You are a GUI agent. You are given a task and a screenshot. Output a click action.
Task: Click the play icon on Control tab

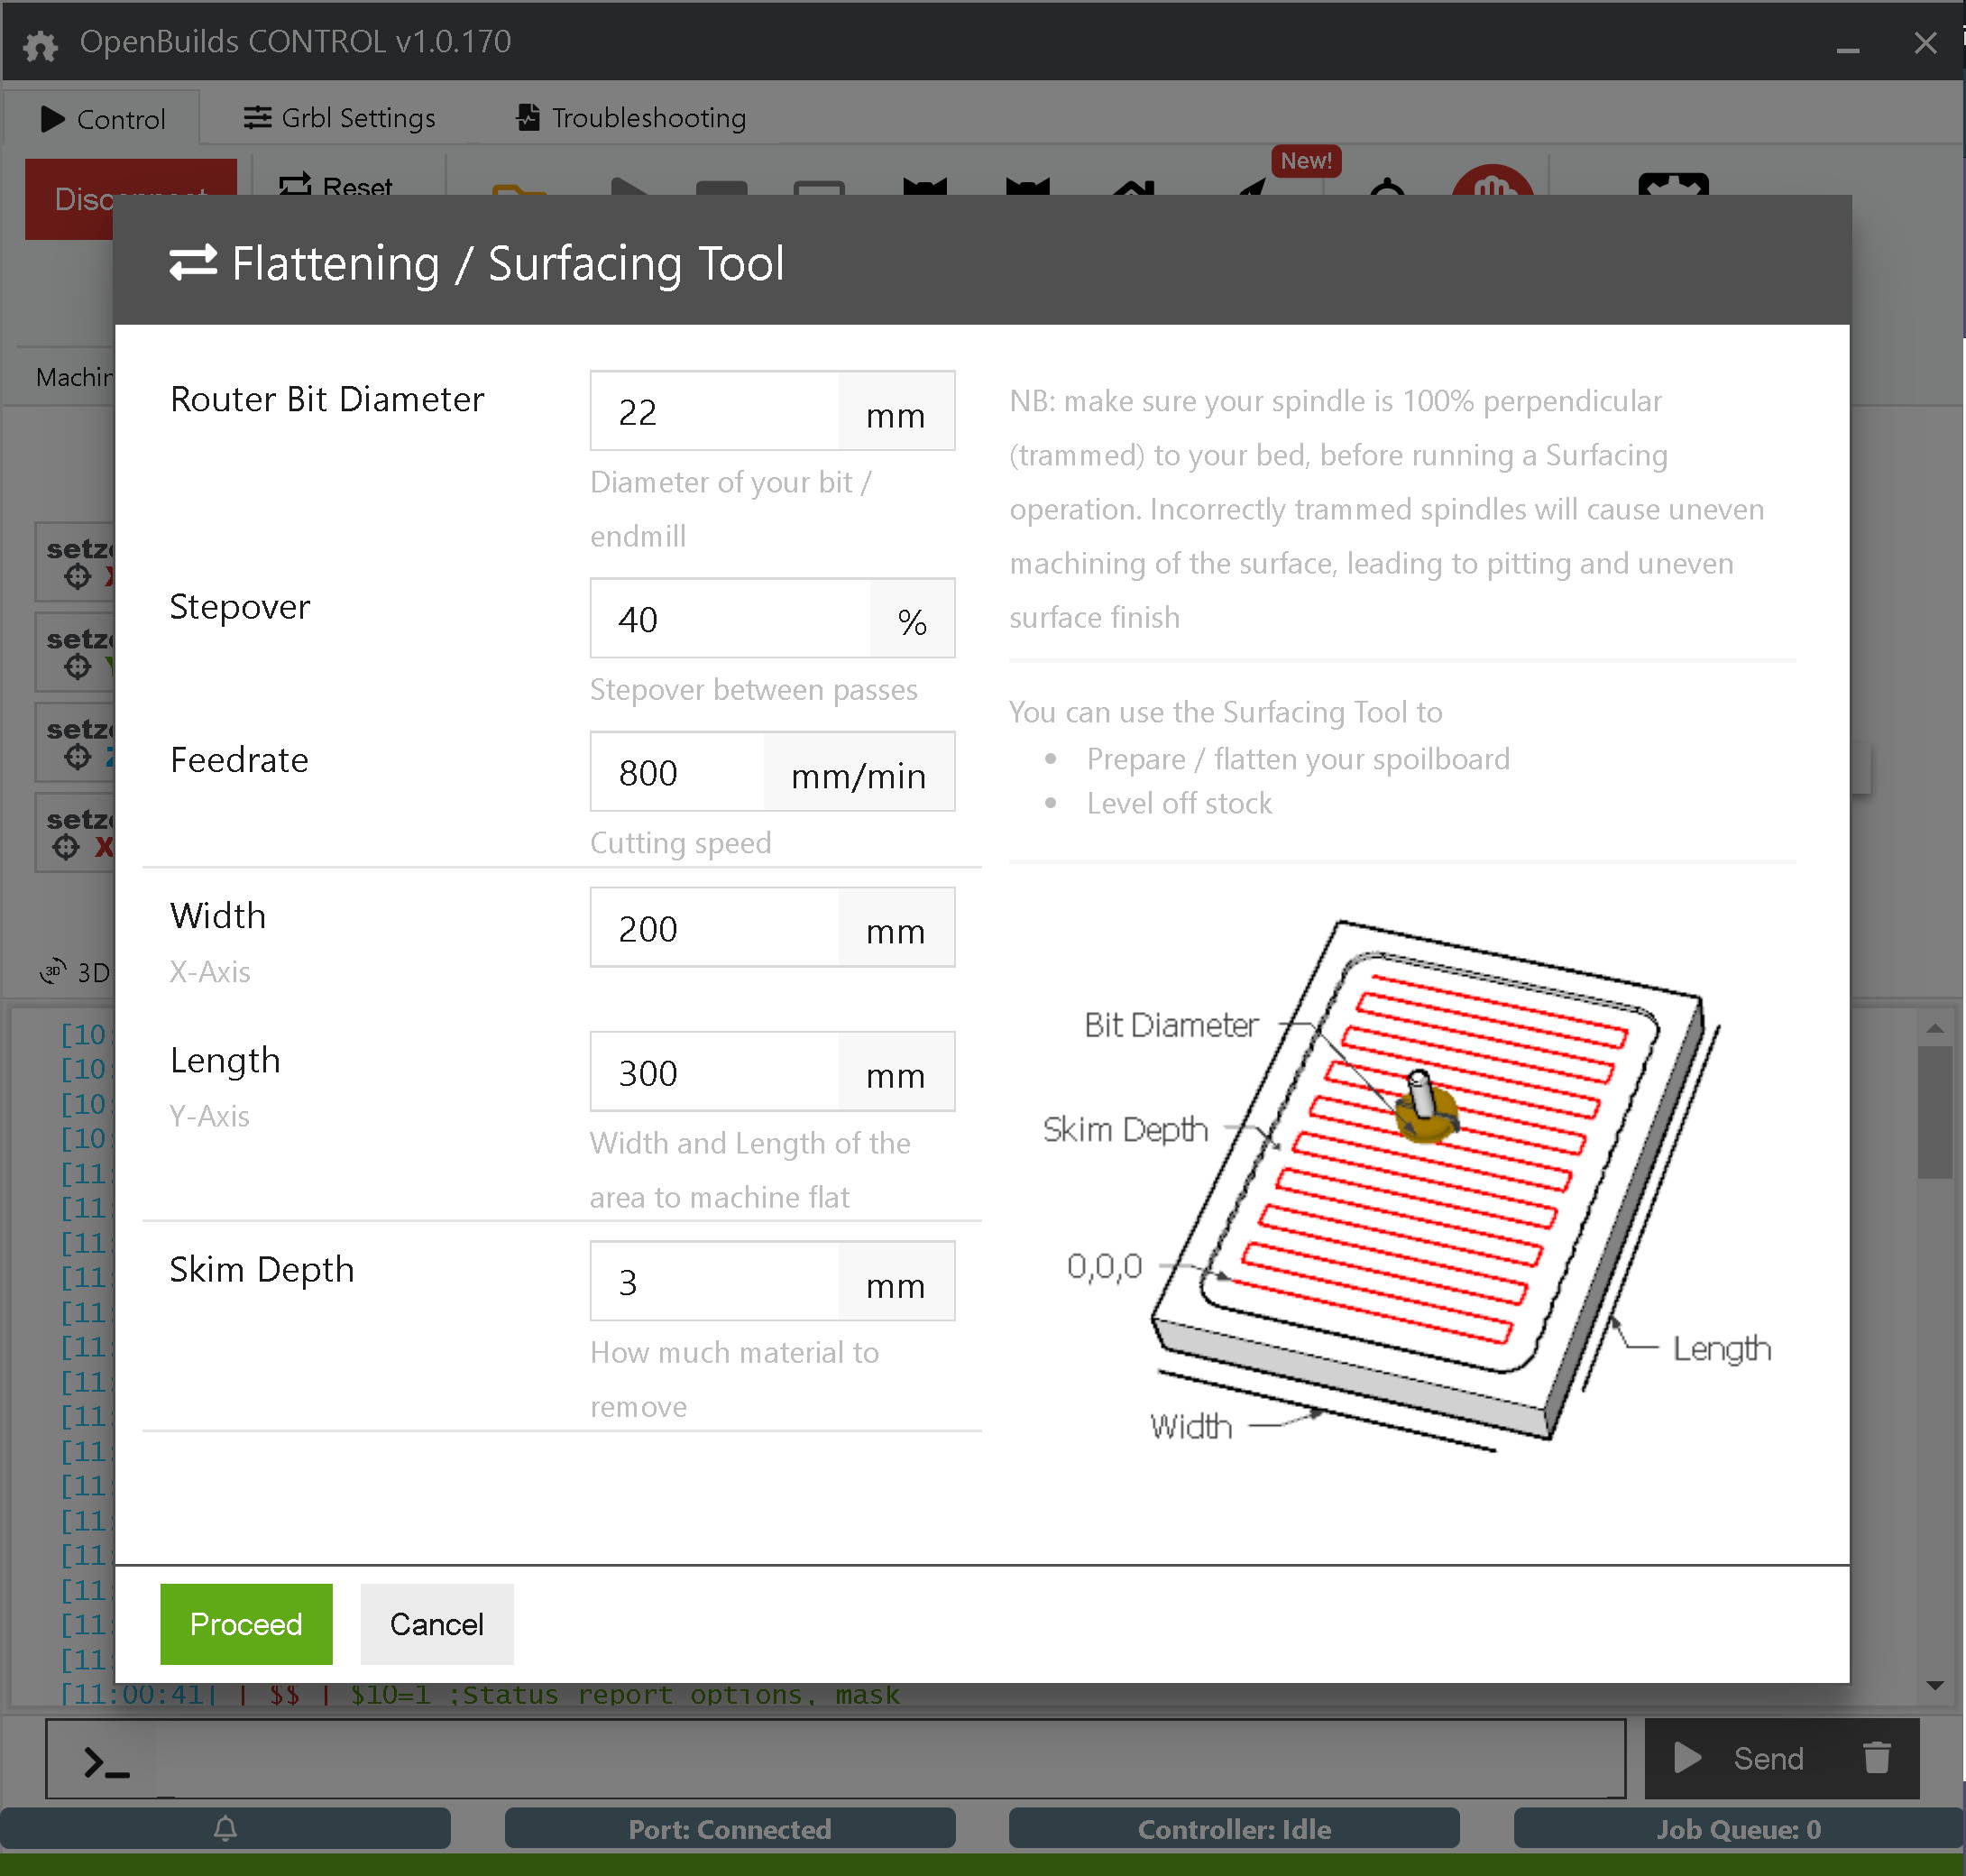click(x=52, y=119)
